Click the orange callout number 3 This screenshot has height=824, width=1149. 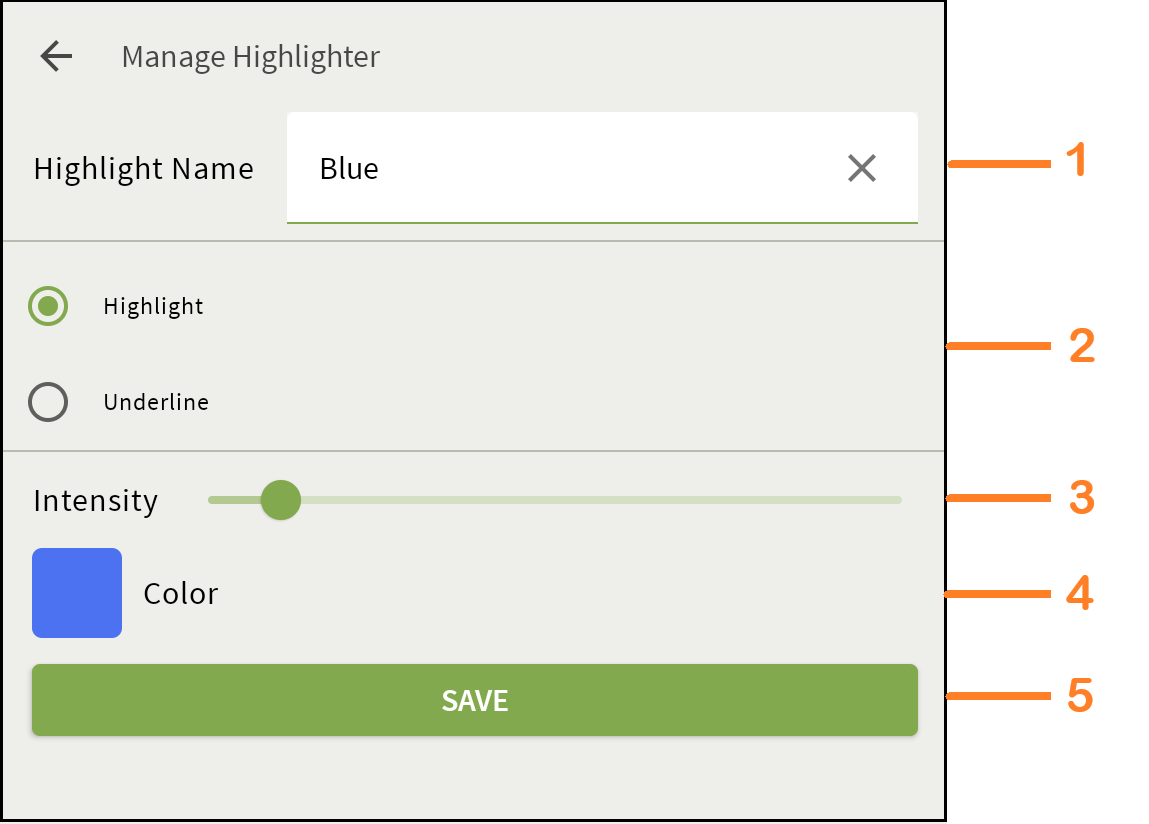pos(1082,498)
